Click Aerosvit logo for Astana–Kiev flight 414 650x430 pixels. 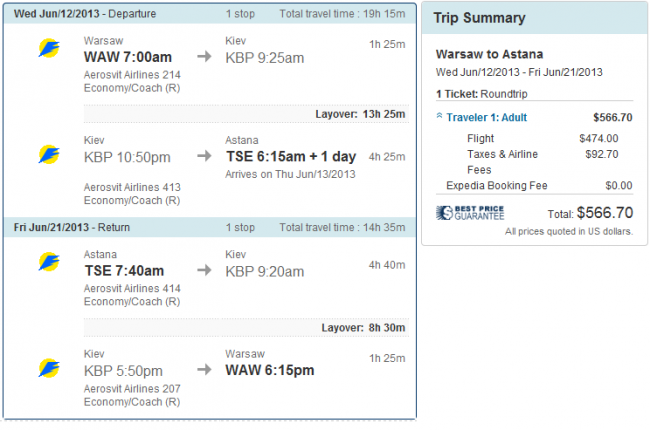pyautogui.click(x=48, y=263)
